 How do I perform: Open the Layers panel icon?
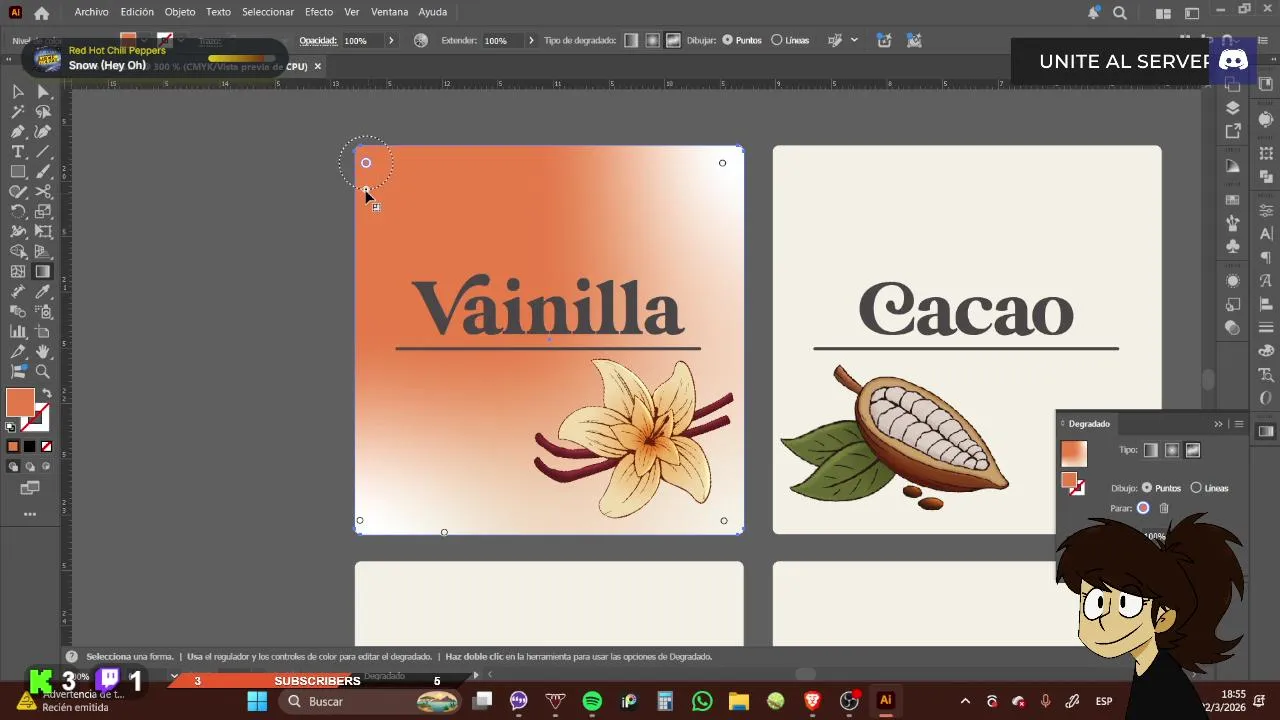tap(1233, 108)
